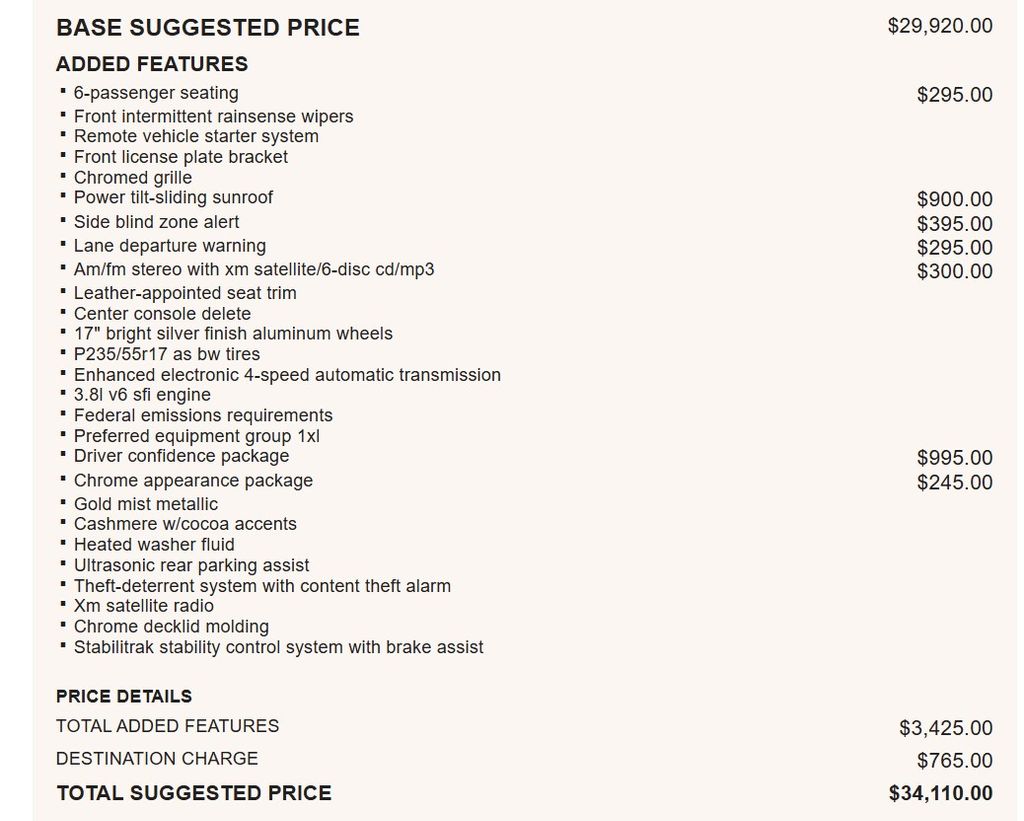Click the Lane departure warning feature
The image size is (1024, 821).
click(170, 246)
